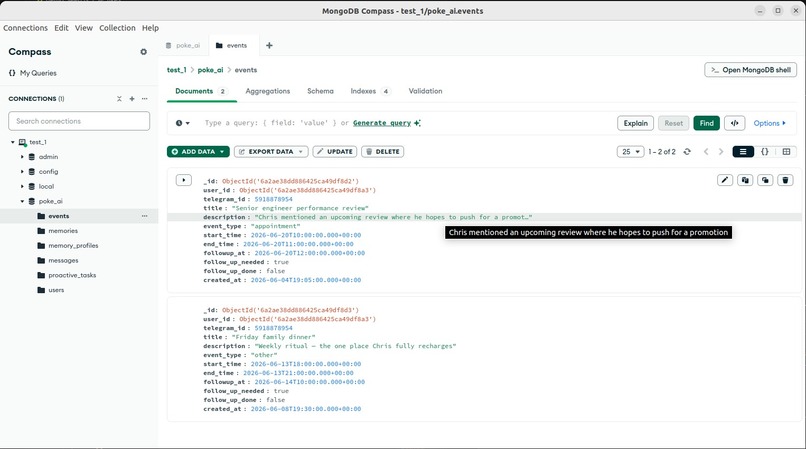
Task: Copy first document to clipboard
Action: [745, 180]
